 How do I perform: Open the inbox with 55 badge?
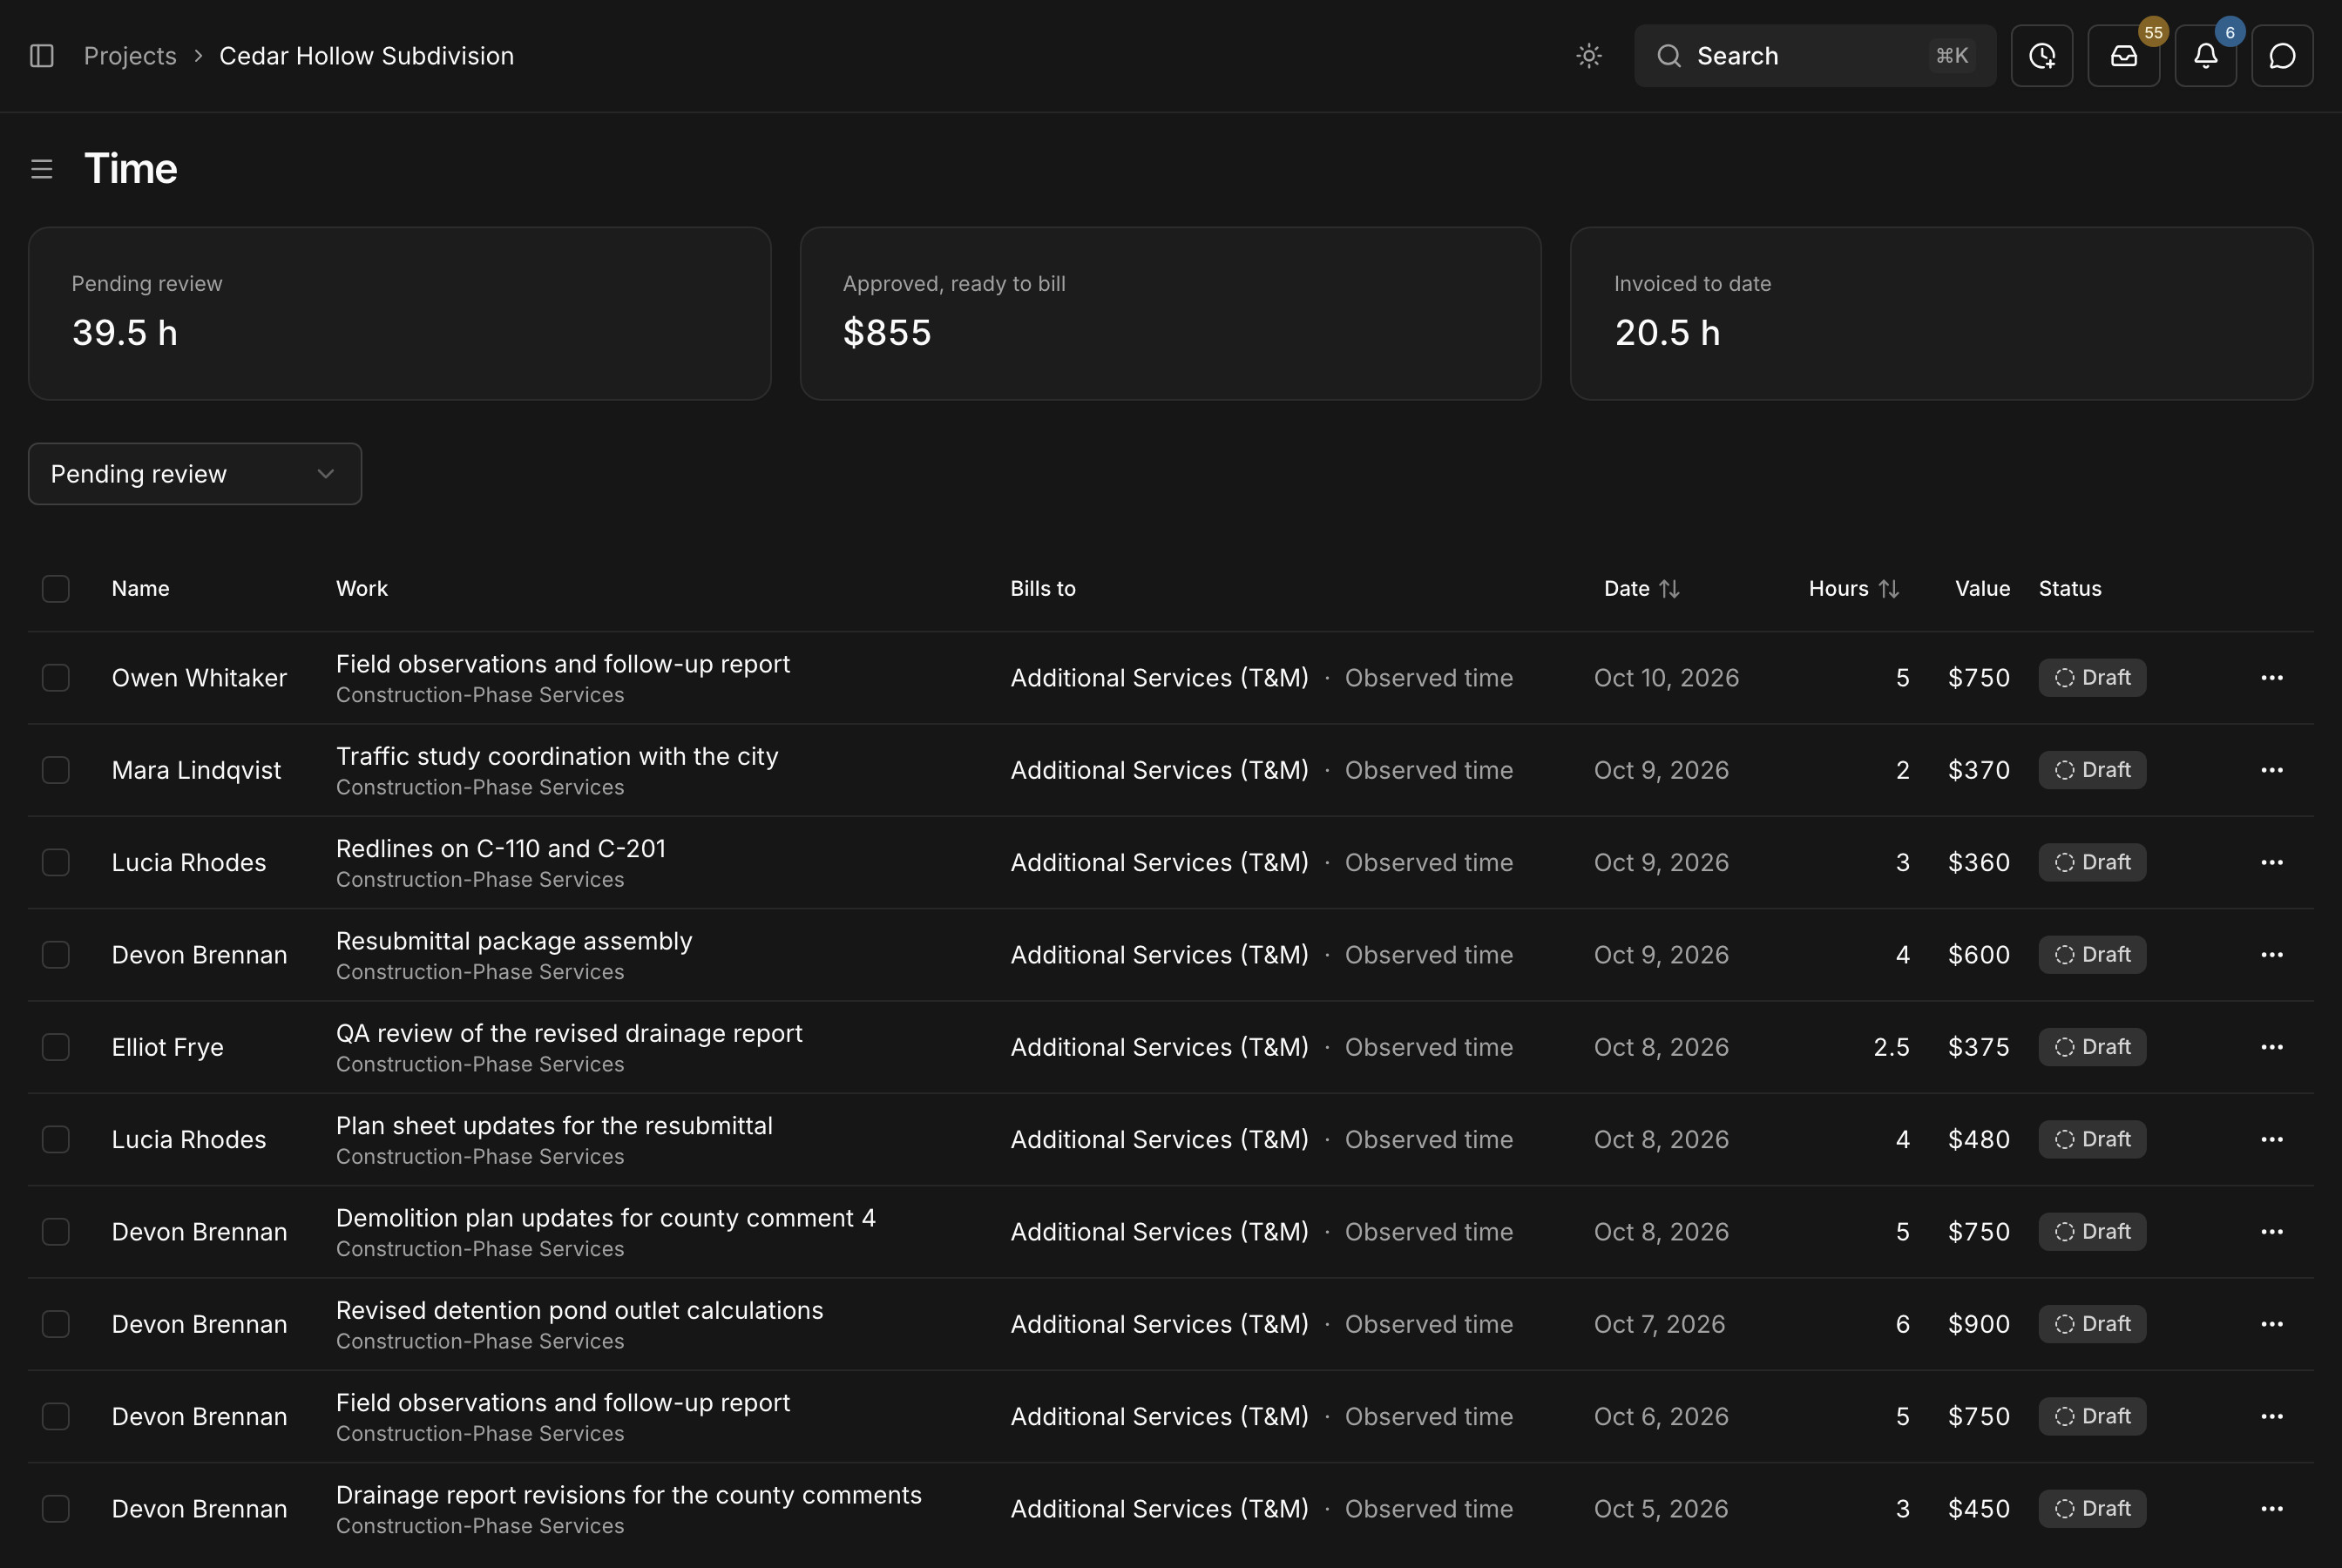point(2124,56)
